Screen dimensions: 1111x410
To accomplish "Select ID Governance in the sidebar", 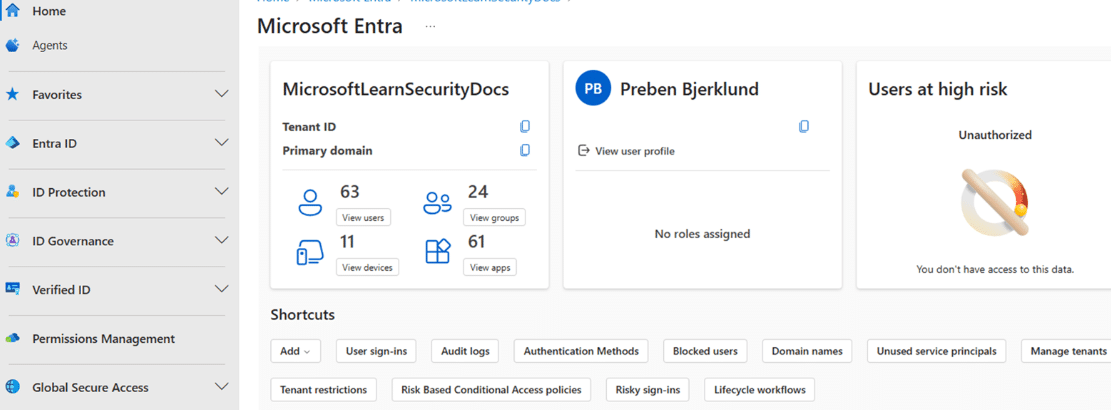I will pos(72,241).
